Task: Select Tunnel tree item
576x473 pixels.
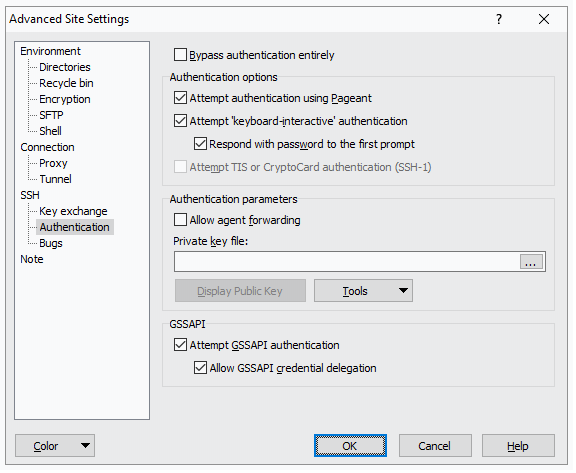Action: coord(55,179)
